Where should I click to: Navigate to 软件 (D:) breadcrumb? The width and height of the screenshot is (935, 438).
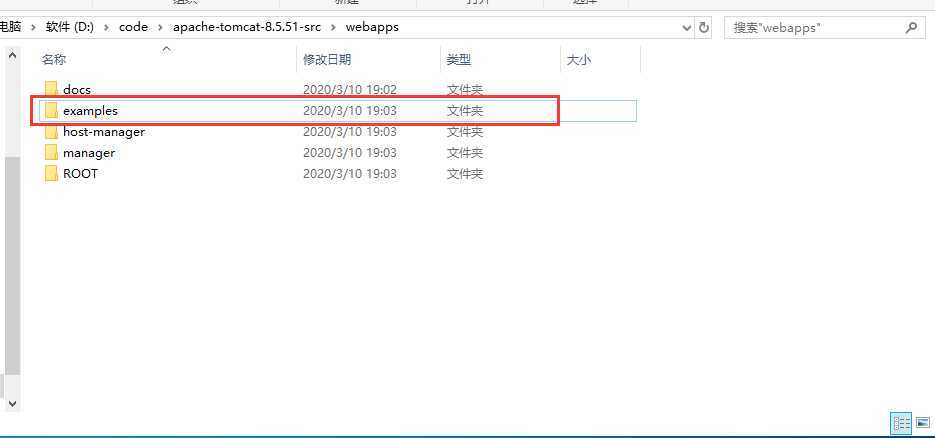(70, 27)
